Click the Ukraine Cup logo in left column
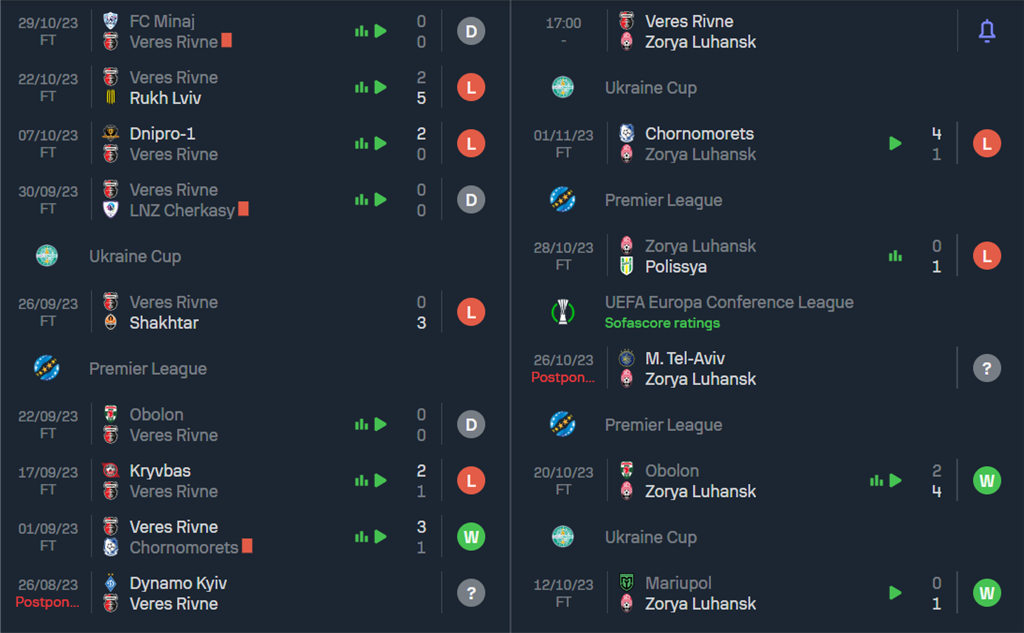 click(x=47, y=255)
